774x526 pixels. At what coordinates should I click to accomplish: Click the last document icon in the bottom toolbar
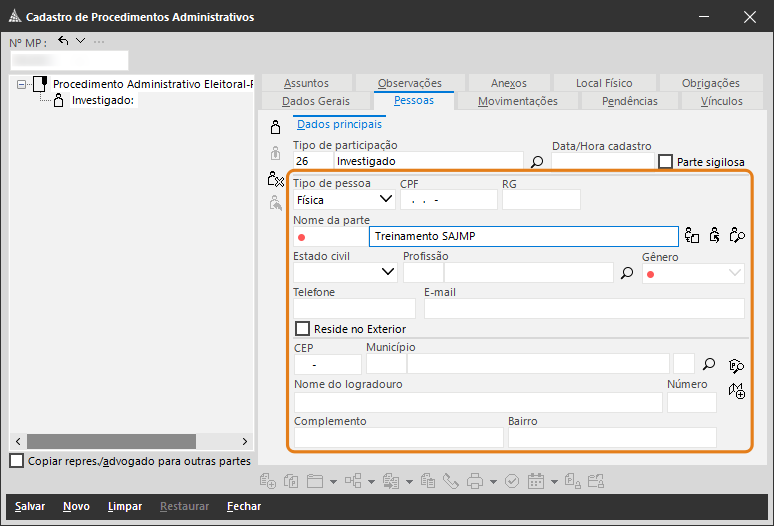click(596, 481)
